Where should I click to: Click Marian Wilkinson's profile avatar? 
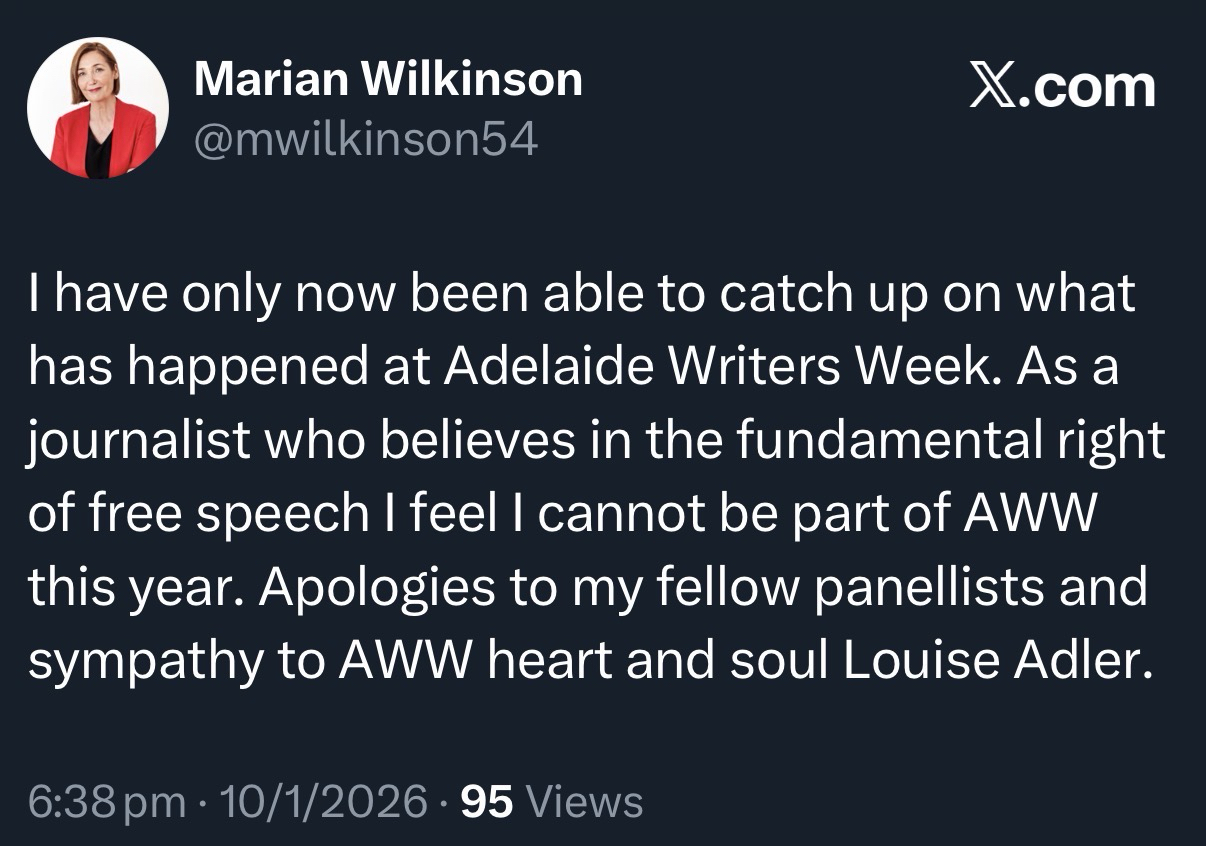click(97, 108)
